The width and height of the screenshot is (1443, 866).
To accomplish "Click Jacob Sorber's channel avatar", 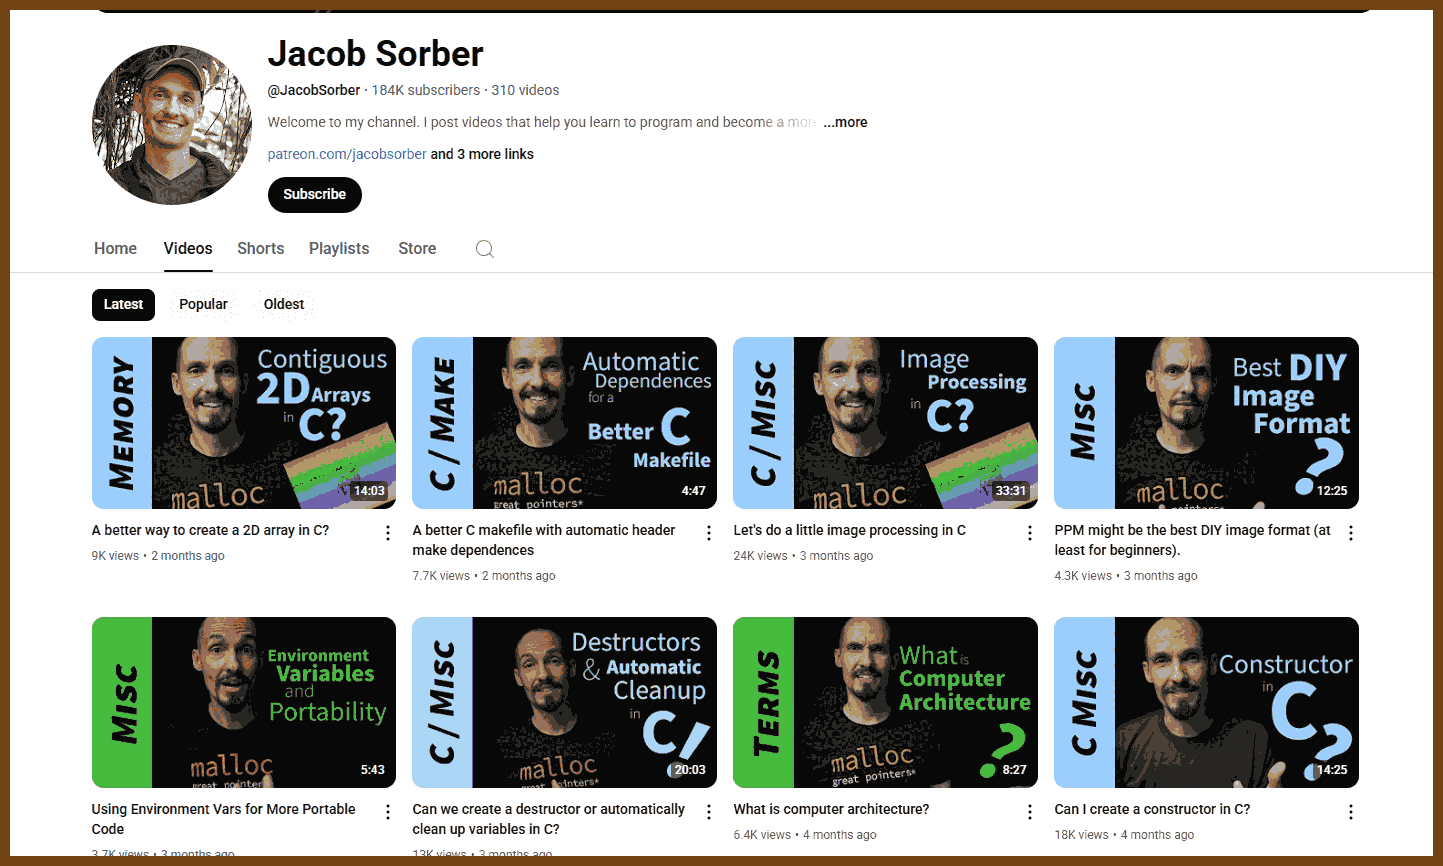I will click(x=172, y=125).
